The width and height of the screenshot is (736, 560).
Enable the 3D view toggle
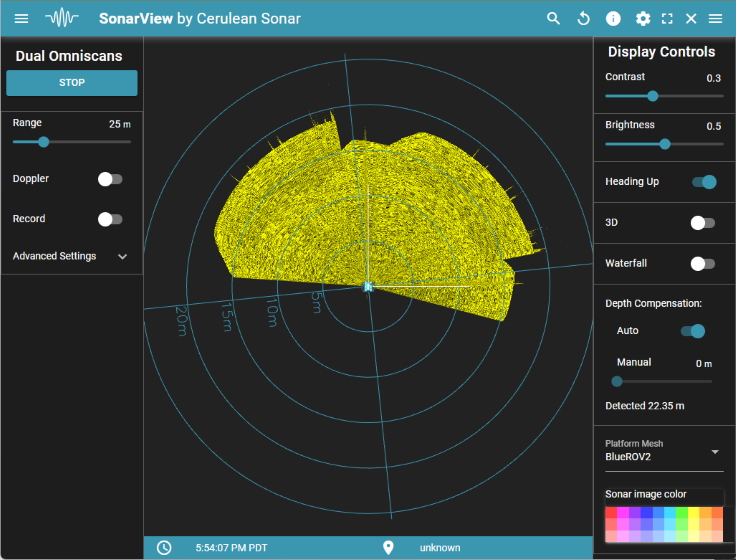[x=703, y=223]
